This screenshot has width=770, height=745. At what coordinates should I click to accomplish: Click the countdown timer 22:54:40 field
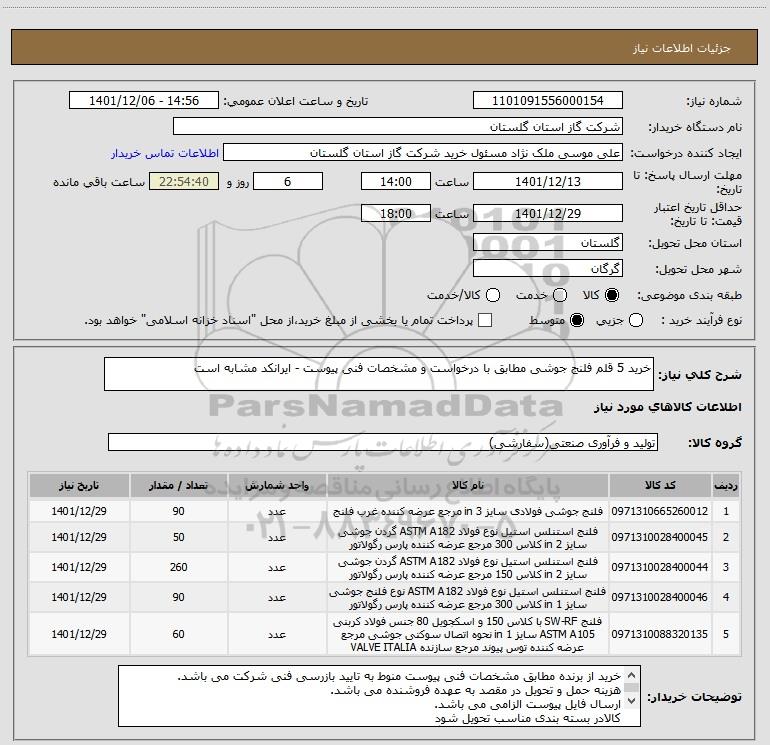click(184, 182)
